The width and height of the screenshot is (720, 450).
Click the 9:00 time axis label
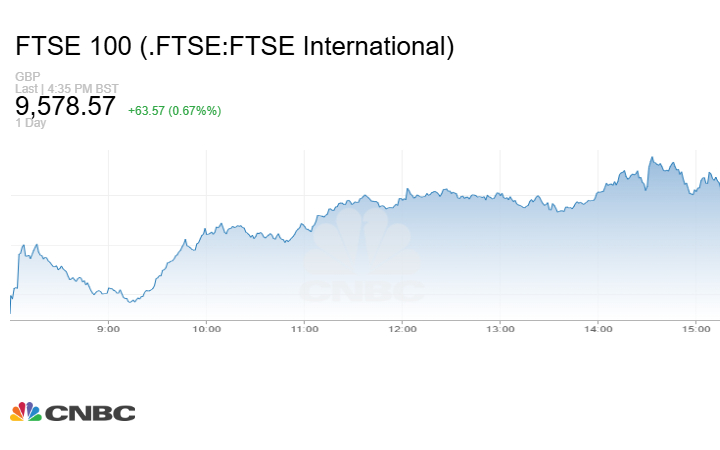click(108, 328)
